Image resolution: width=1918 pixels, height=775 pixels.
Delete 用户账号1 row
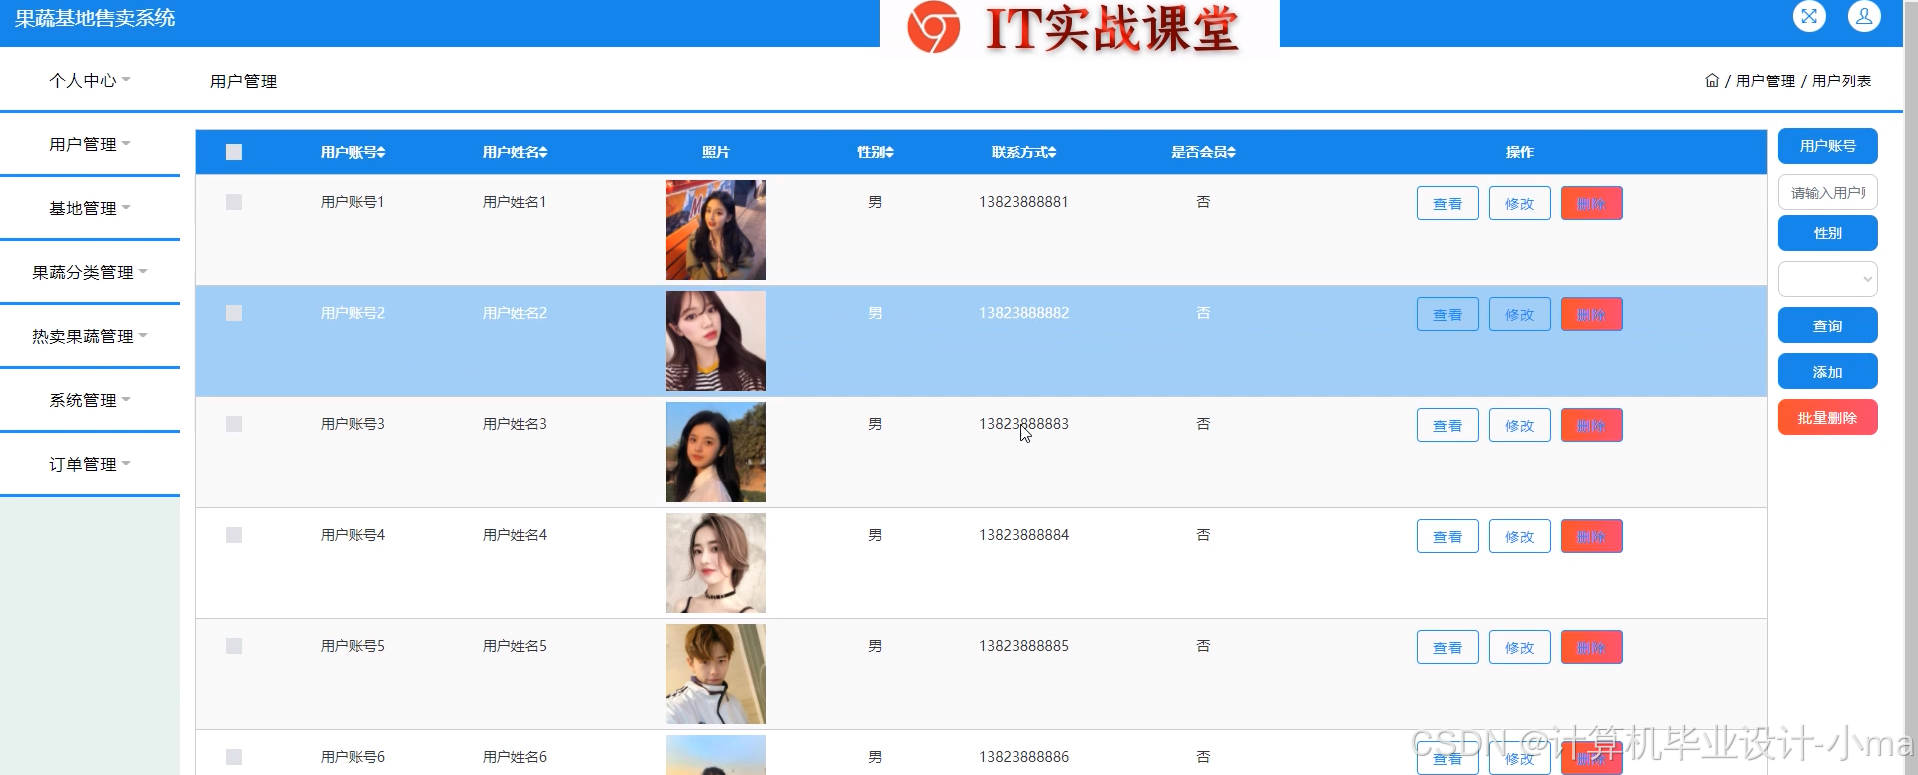[x=1591, y=203]
